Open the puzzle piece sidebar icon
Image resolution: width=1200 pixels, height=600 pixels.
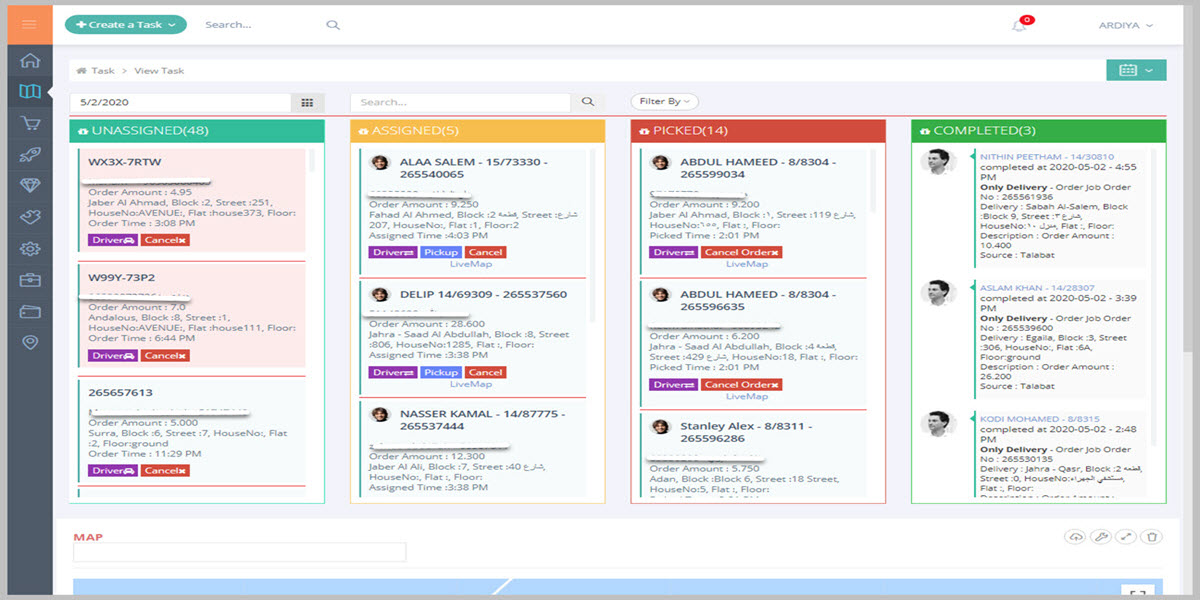(x=30, y=217)
